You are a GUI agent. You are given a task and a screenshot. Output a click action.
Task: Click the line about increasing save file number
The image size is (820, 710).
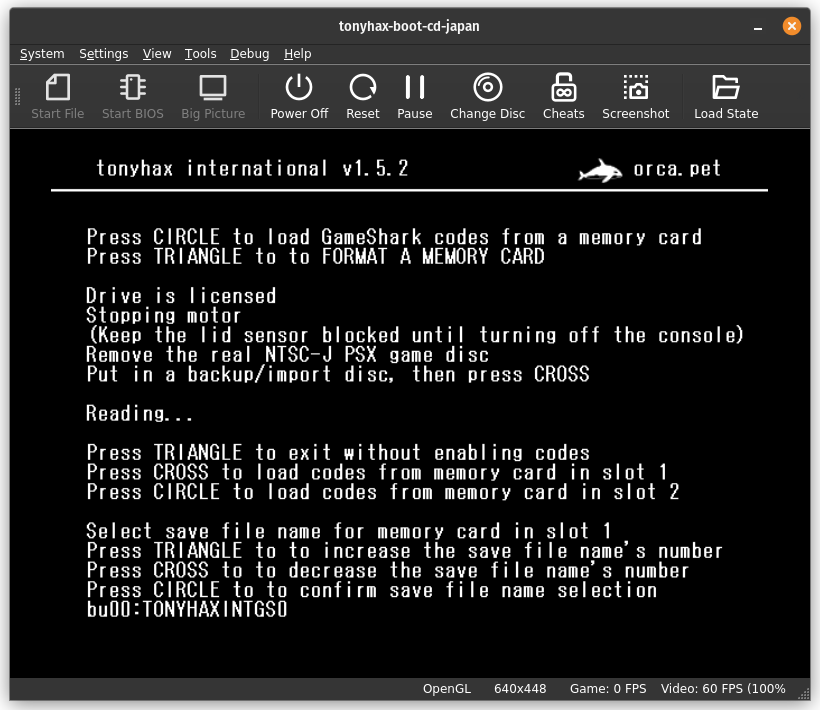pyautogui.click(x=405, y=551)
